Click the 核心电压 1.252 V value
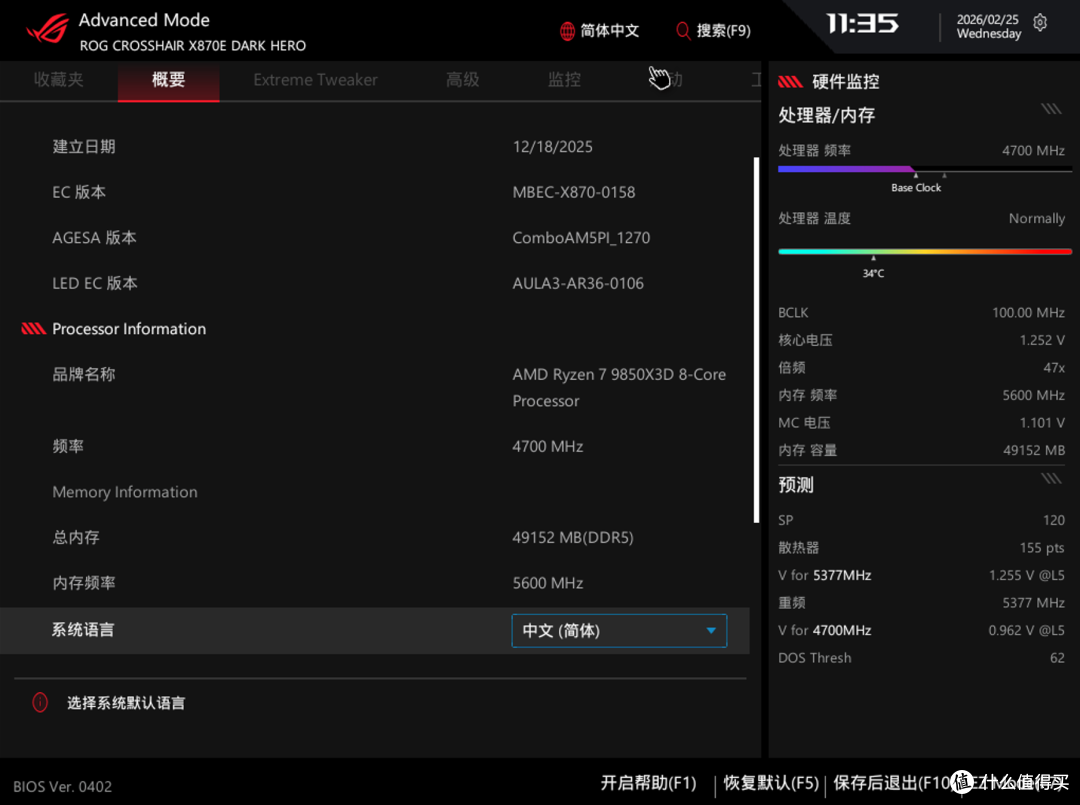This screenshot has height=805, width=1080. click(1042, 340)
